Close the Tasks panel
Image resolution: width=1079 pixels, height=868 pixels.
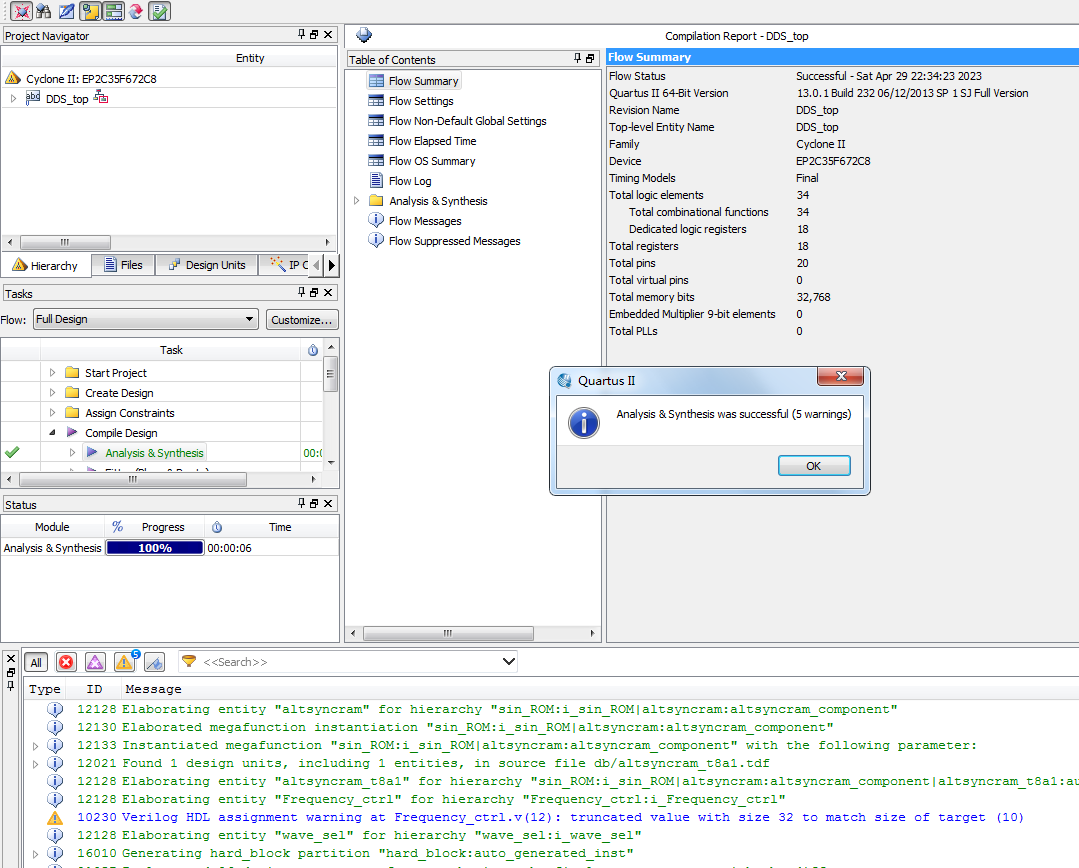328,293
